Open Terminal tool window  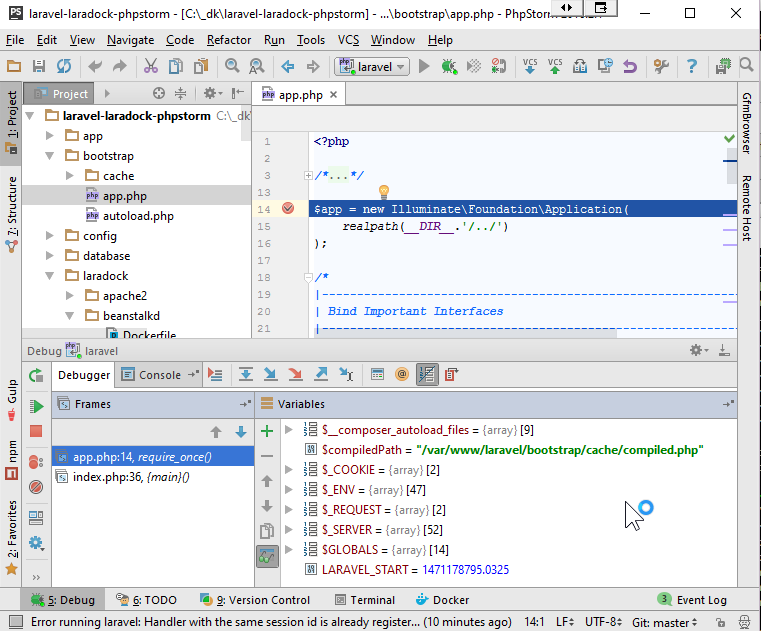(365, 600)
